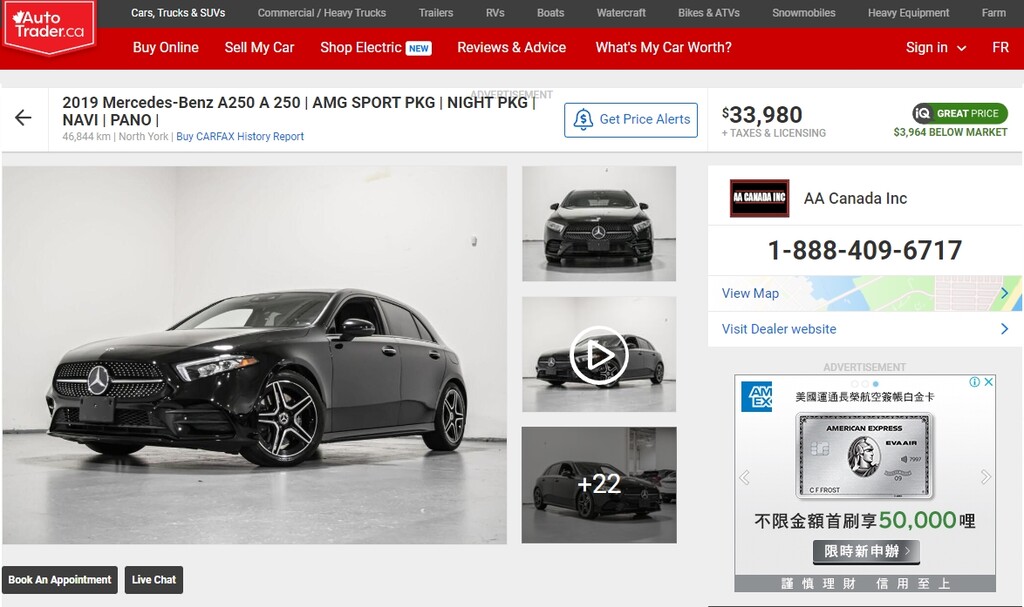
Task: Play the vehicle video thumbnail
Action: [599, 355]
